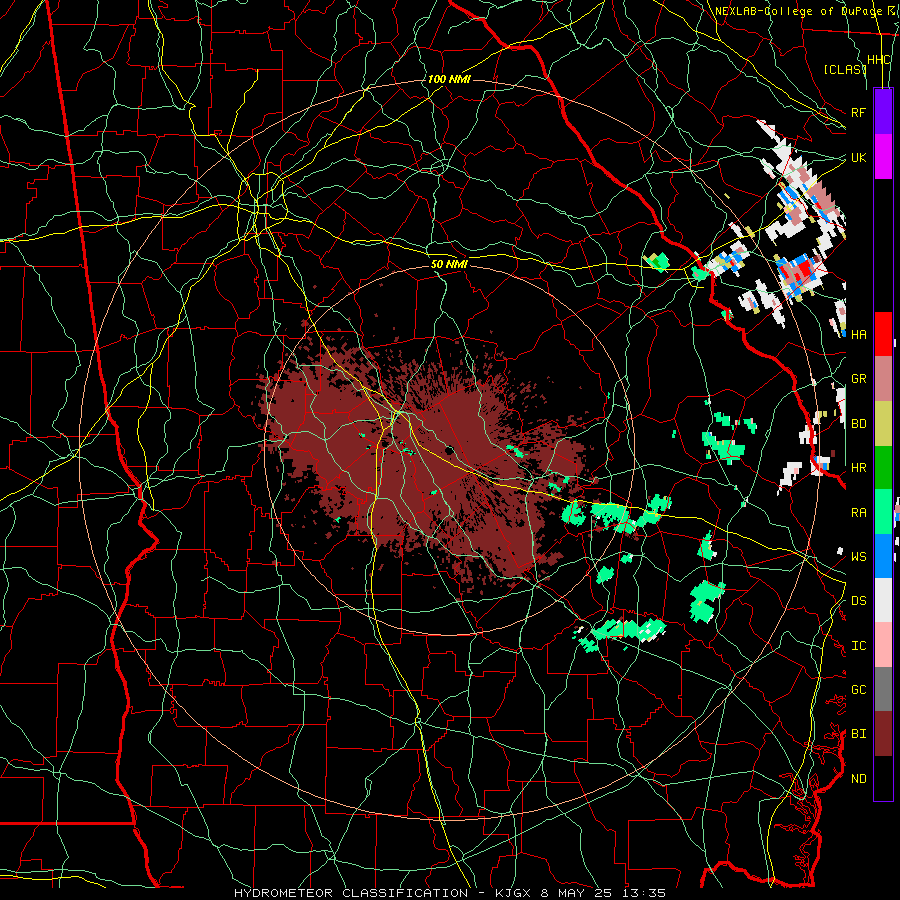Click the "IC" legend label
Screen dimensions: 900x900
[x=858, y=646]
